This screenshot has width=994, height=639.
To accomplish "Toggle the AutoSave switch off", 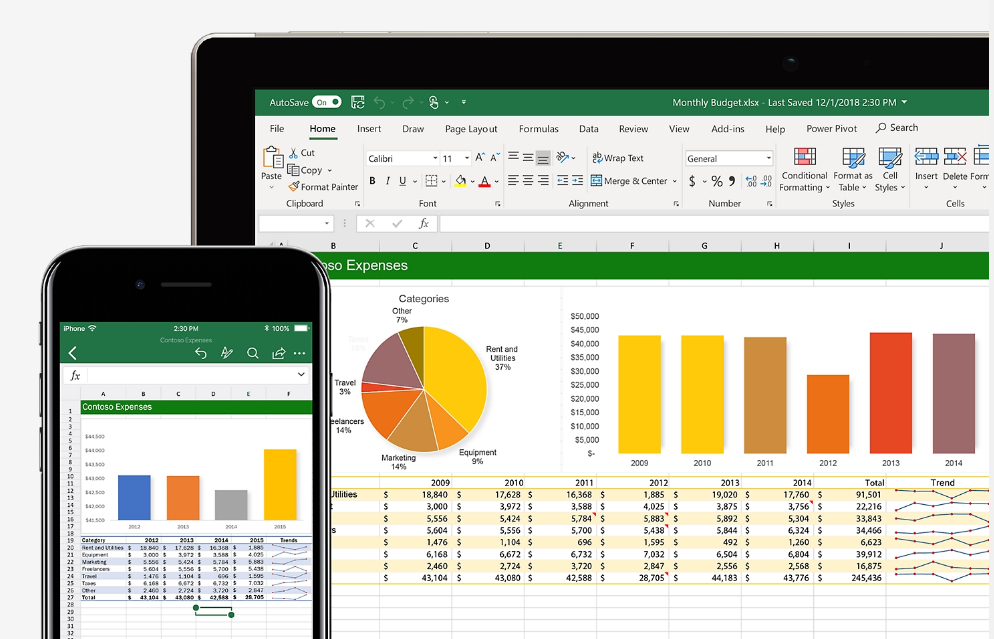I will (326, 102).
